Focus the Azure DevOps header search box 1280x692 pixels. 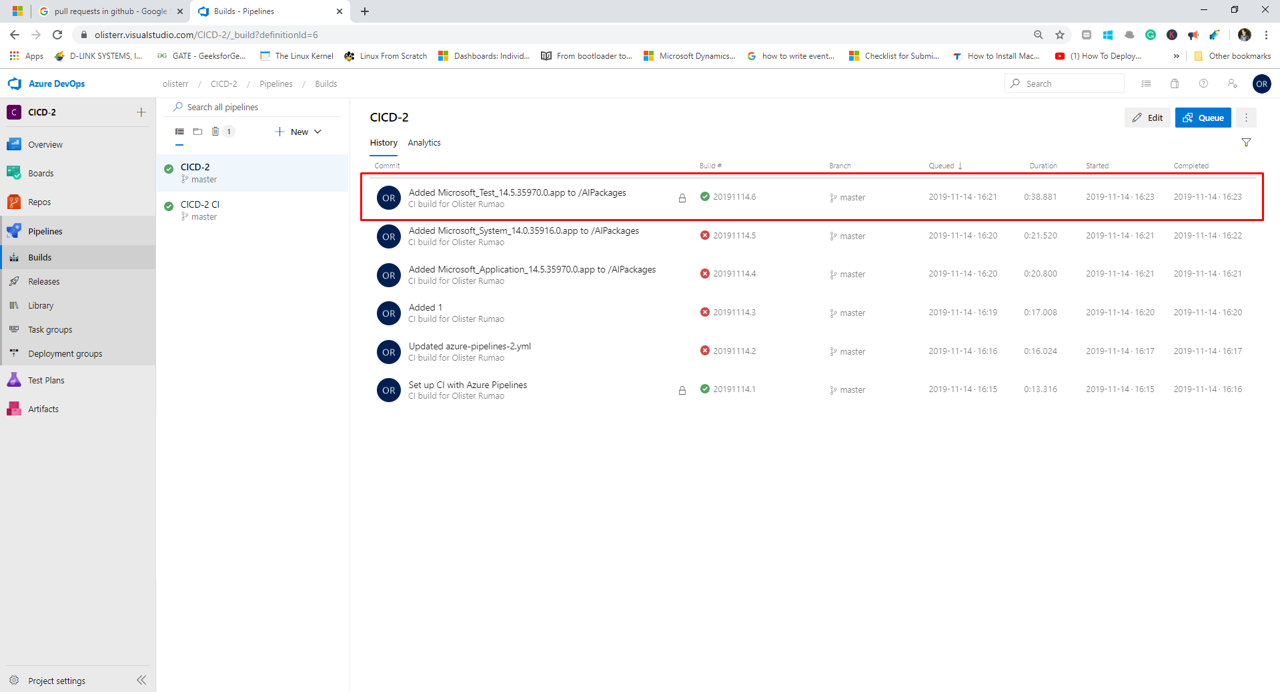coord(1064,84)
